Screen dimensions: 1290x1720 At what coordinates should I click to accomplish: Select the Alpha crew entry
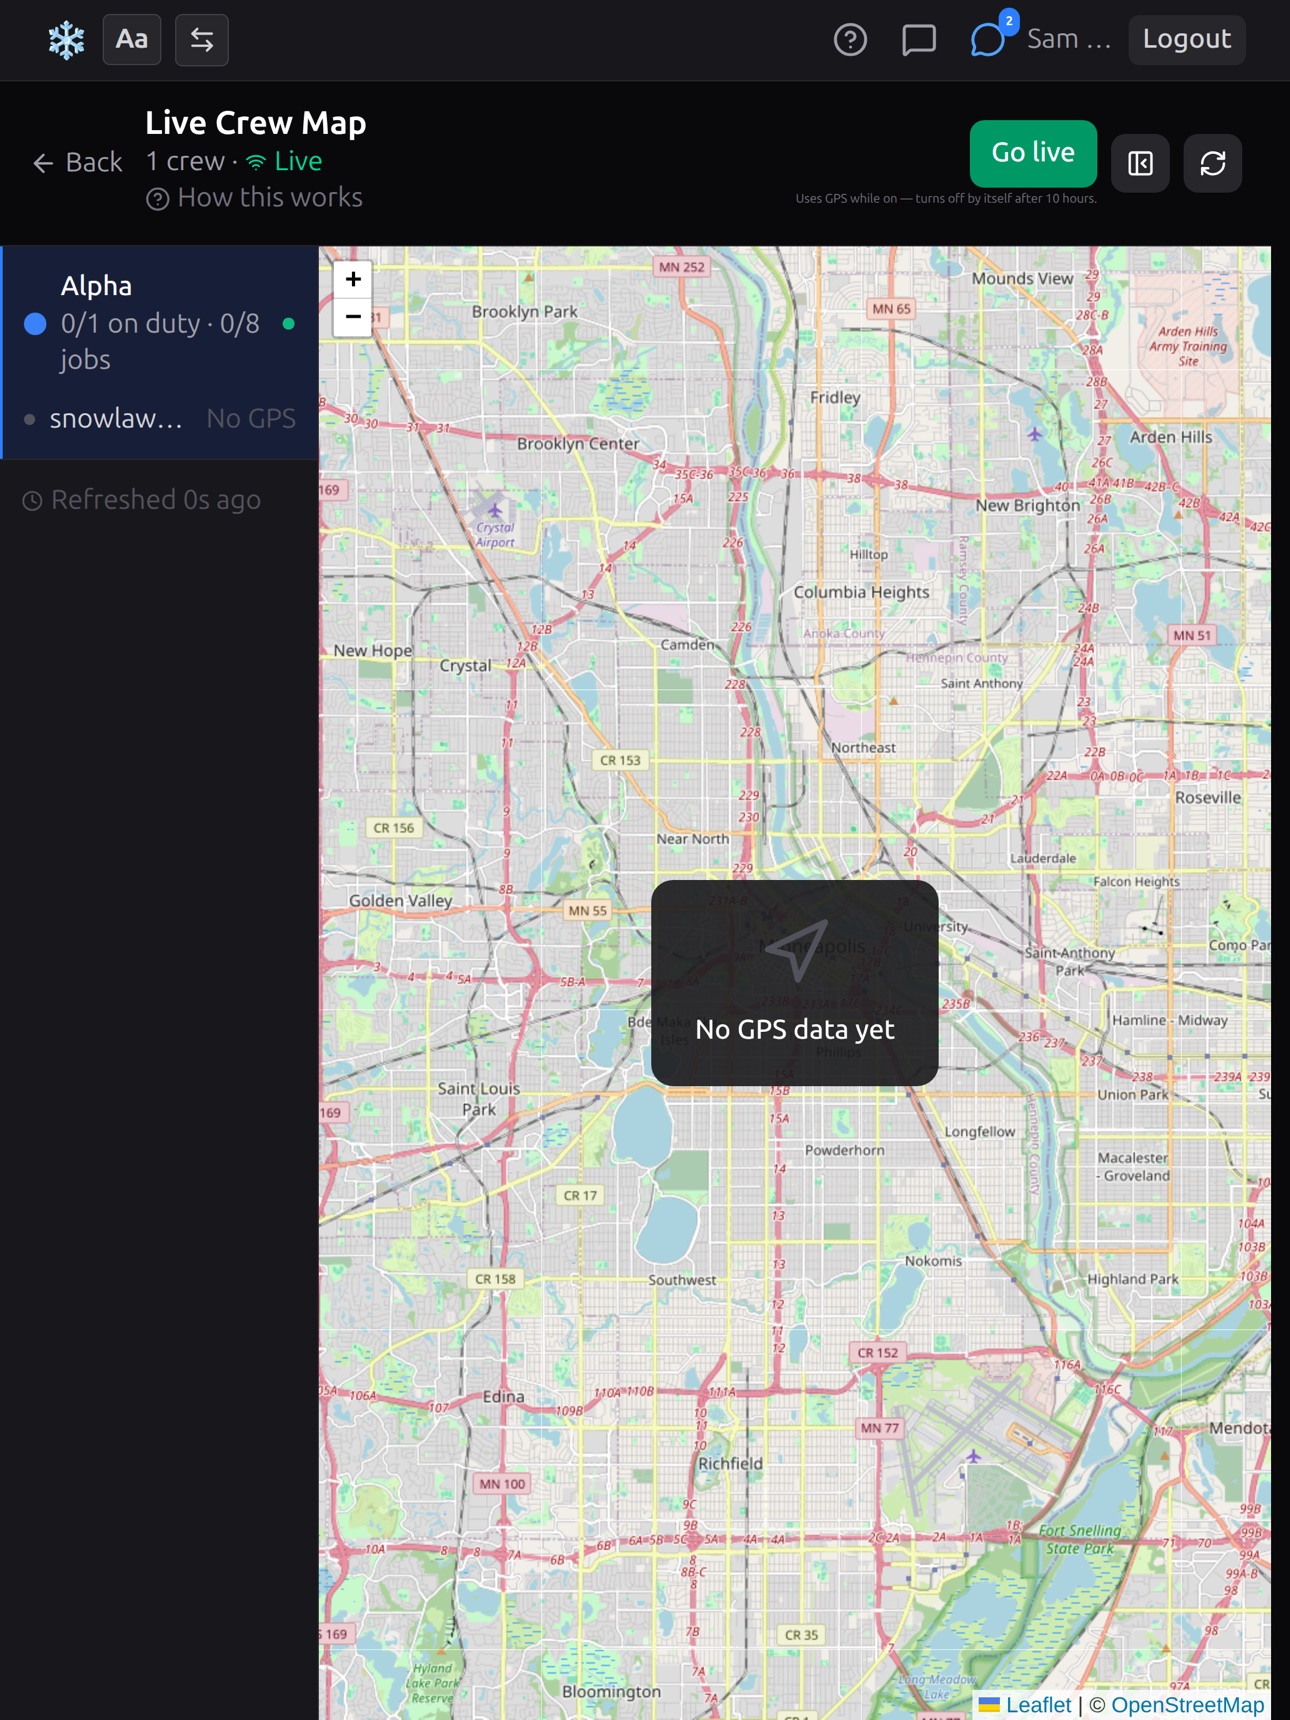[160, 322]
